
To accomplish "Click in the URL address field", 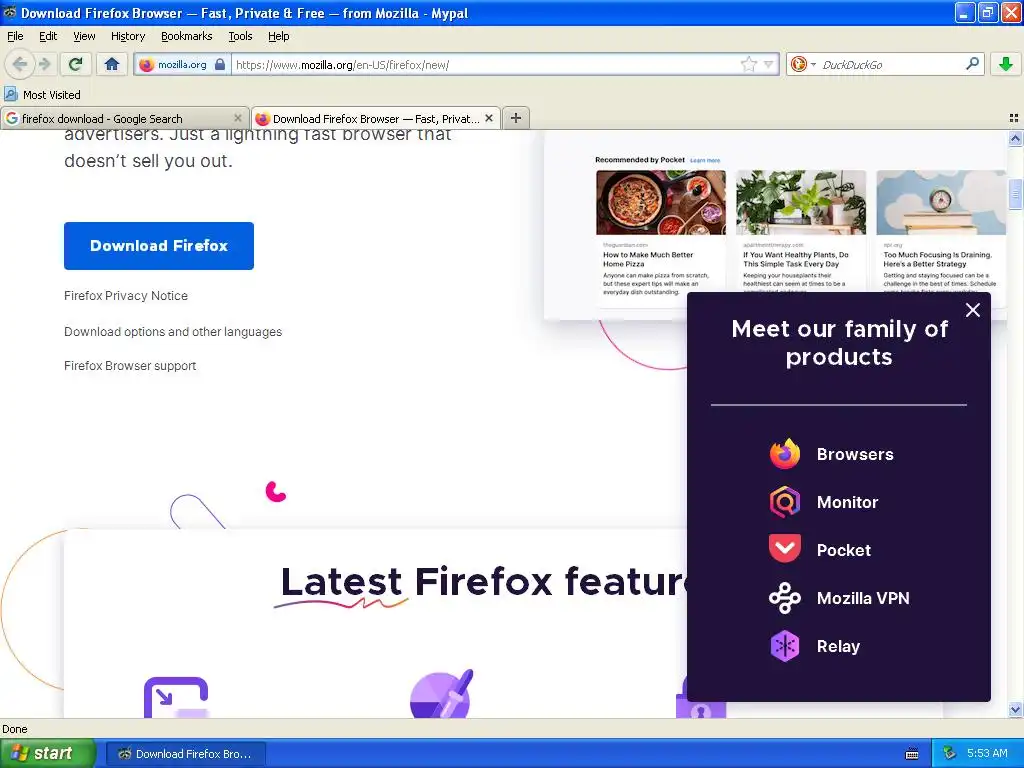I will [x=485, y=65].
